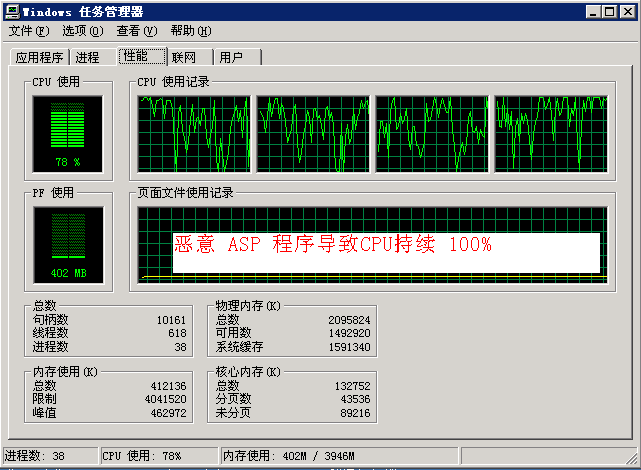The image size is (641, 470).
Task: Open the 查看 menu
Action: click(x=135, y=31)
